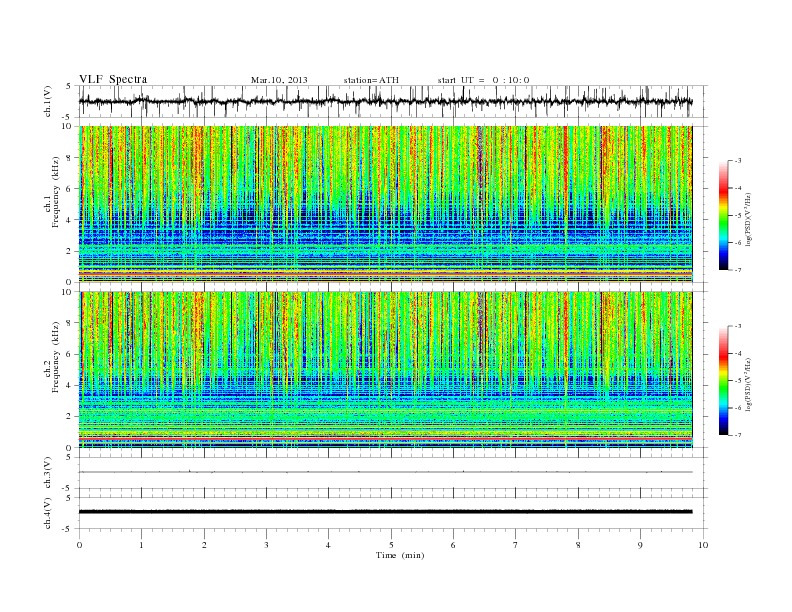Click inside the ch.1 voltage waveform trace
Viewport: 792px width, 612px height.
tap(385, 101)
